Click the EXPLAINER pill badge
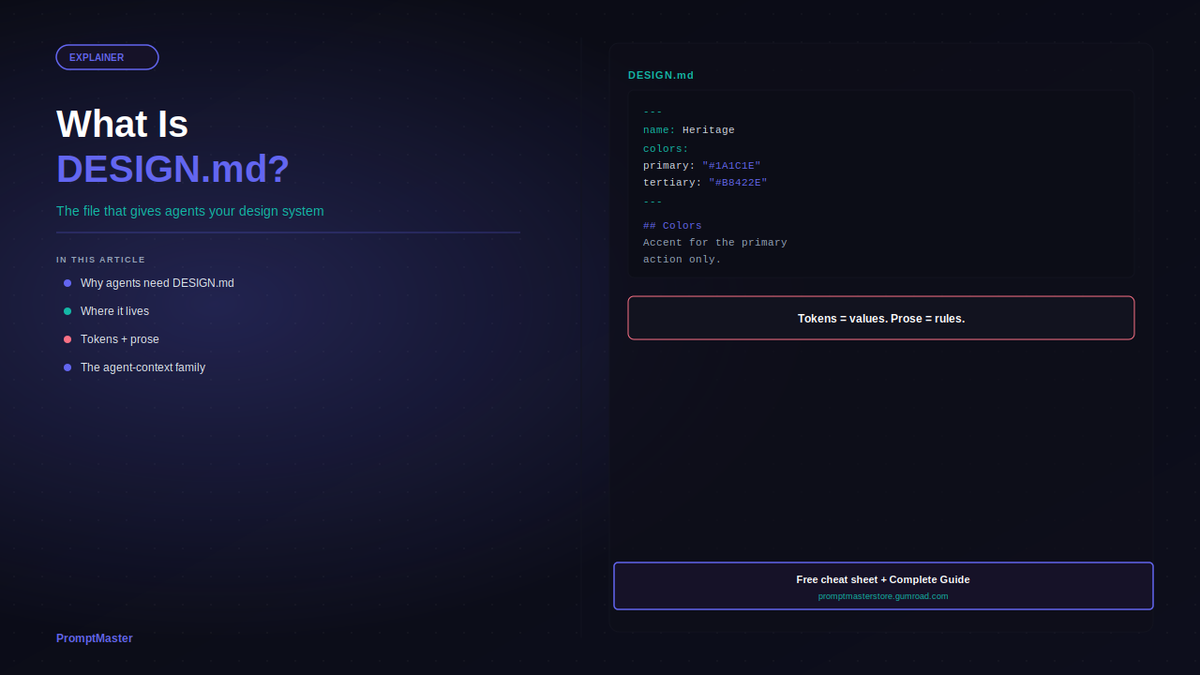Screen dimensions: 1200x675 tap(107, 57)
